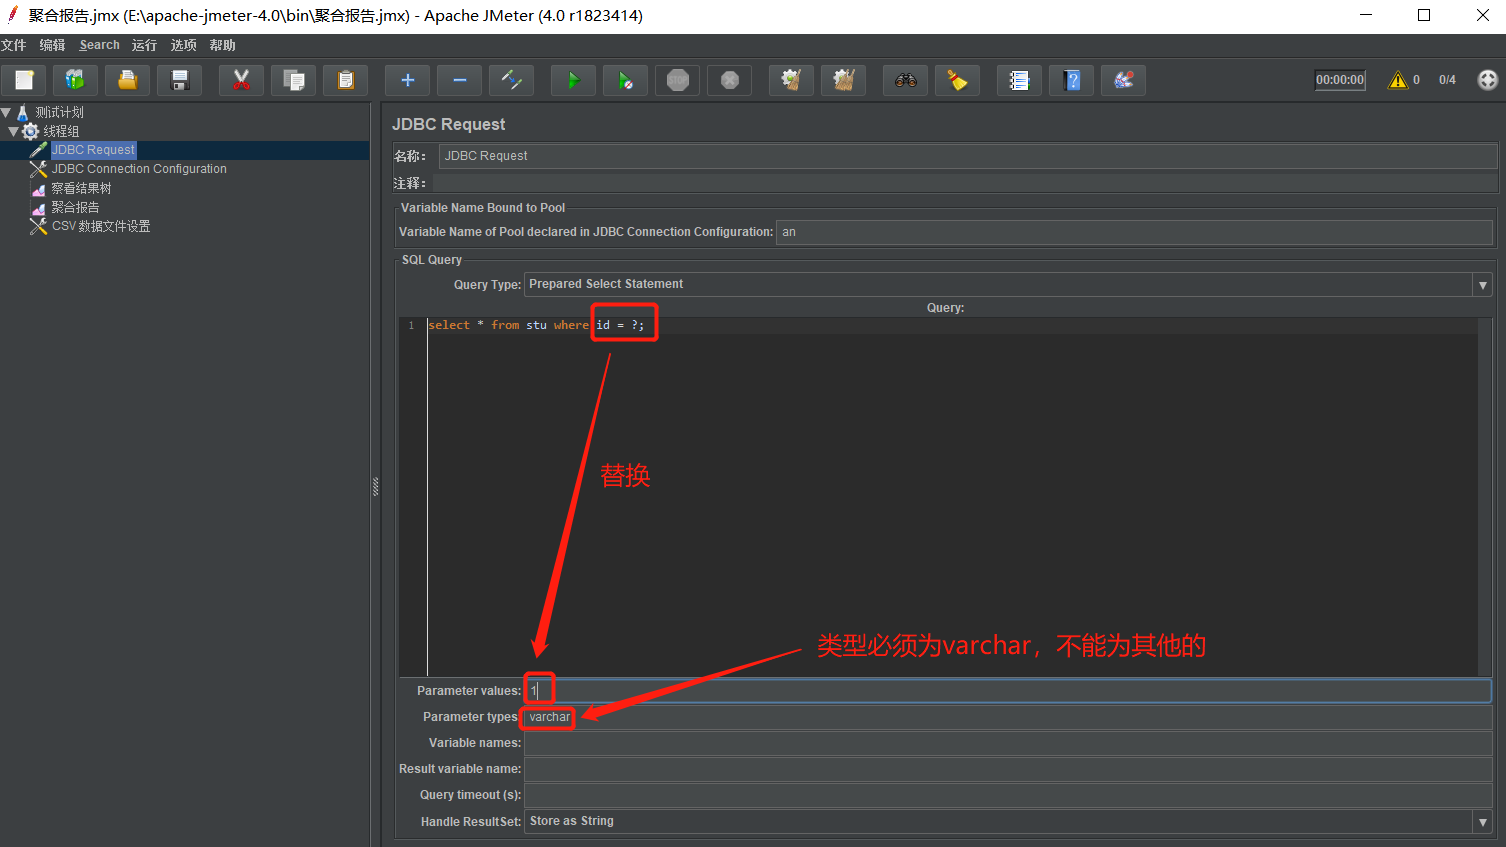
Task: Click the Query timeout field
Action: tap(1008, 795)
